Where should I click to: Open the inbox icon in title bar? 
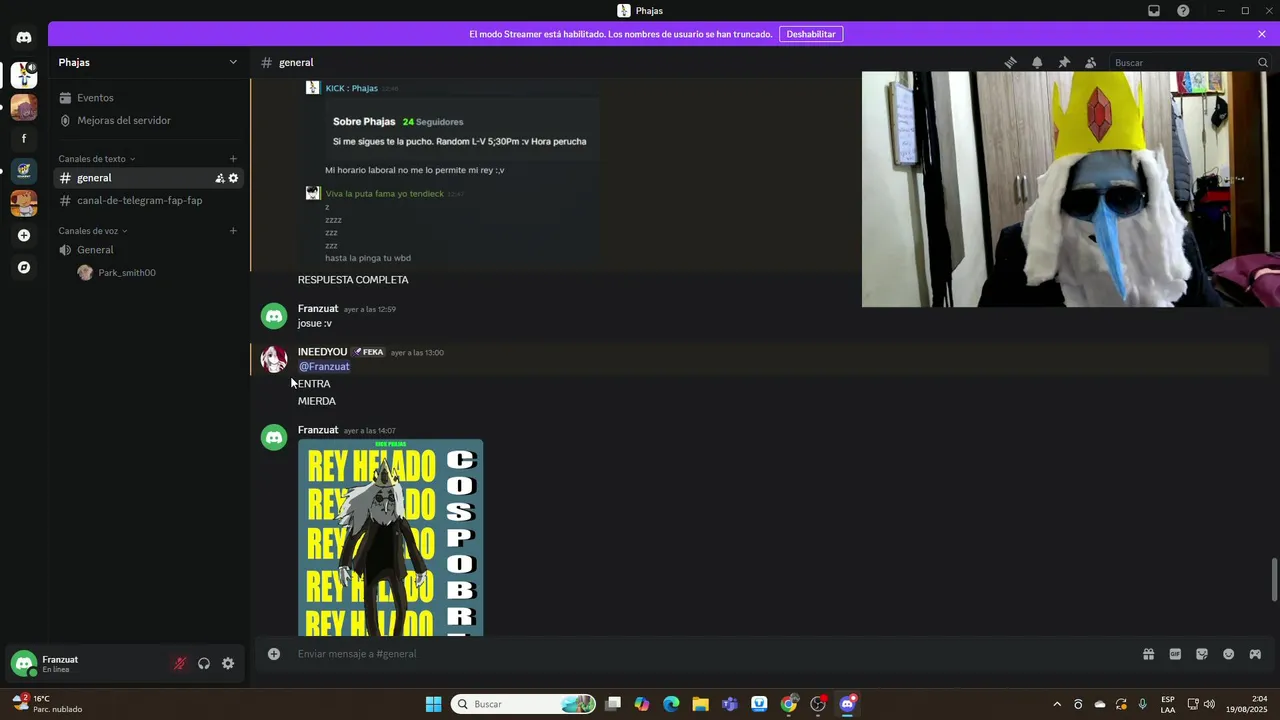click(1154, 11)
